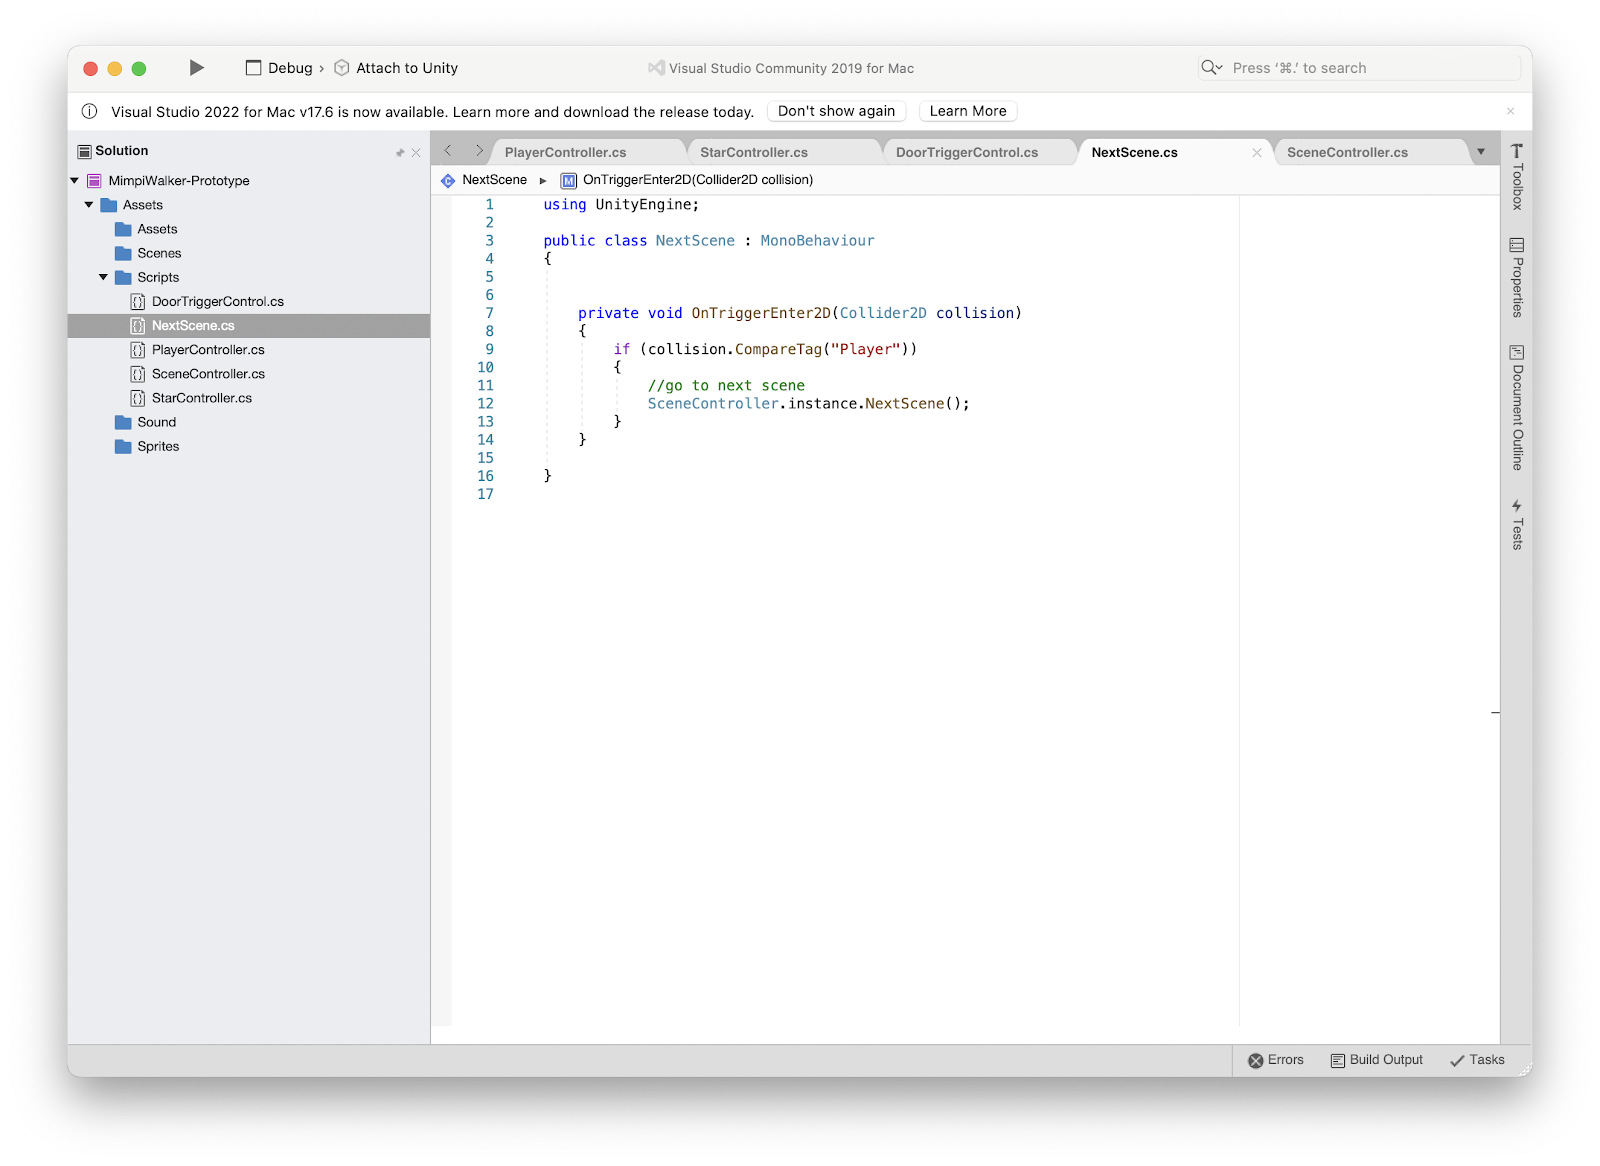Show the Tasks pad

tap(1477, 1060)
